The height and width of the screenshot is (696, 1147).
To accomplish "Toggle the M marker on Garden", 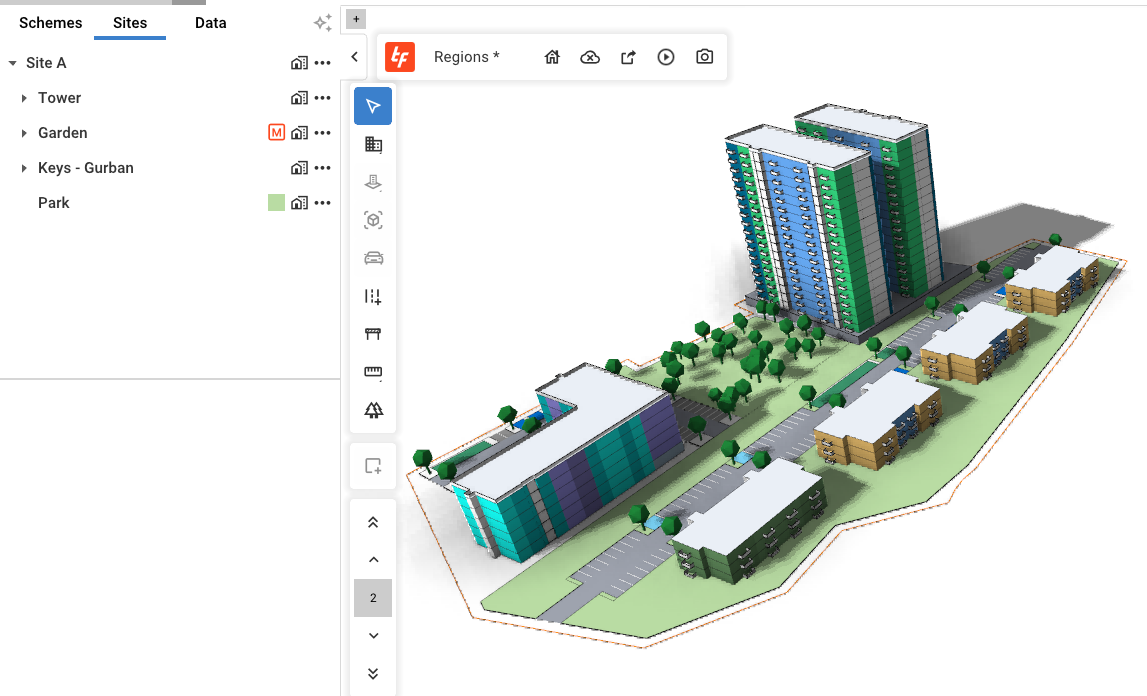I will pos(277,133).
